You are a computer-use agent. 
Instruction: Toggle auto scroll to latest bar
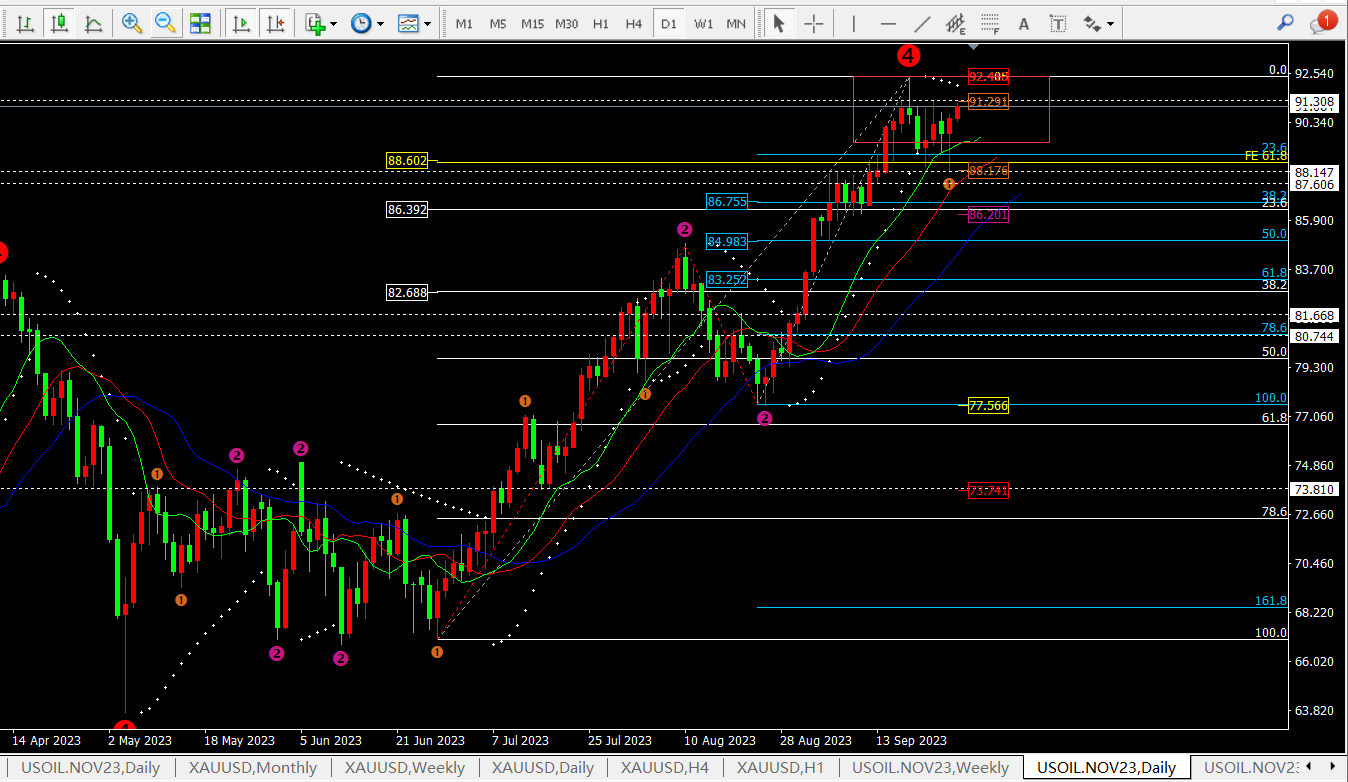(x=240, y=23)
